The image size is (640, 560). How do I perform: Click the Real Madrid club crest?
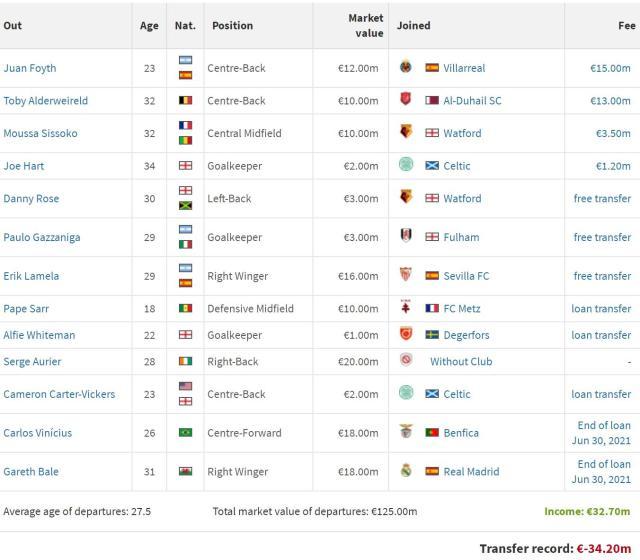tap(406, 472)
